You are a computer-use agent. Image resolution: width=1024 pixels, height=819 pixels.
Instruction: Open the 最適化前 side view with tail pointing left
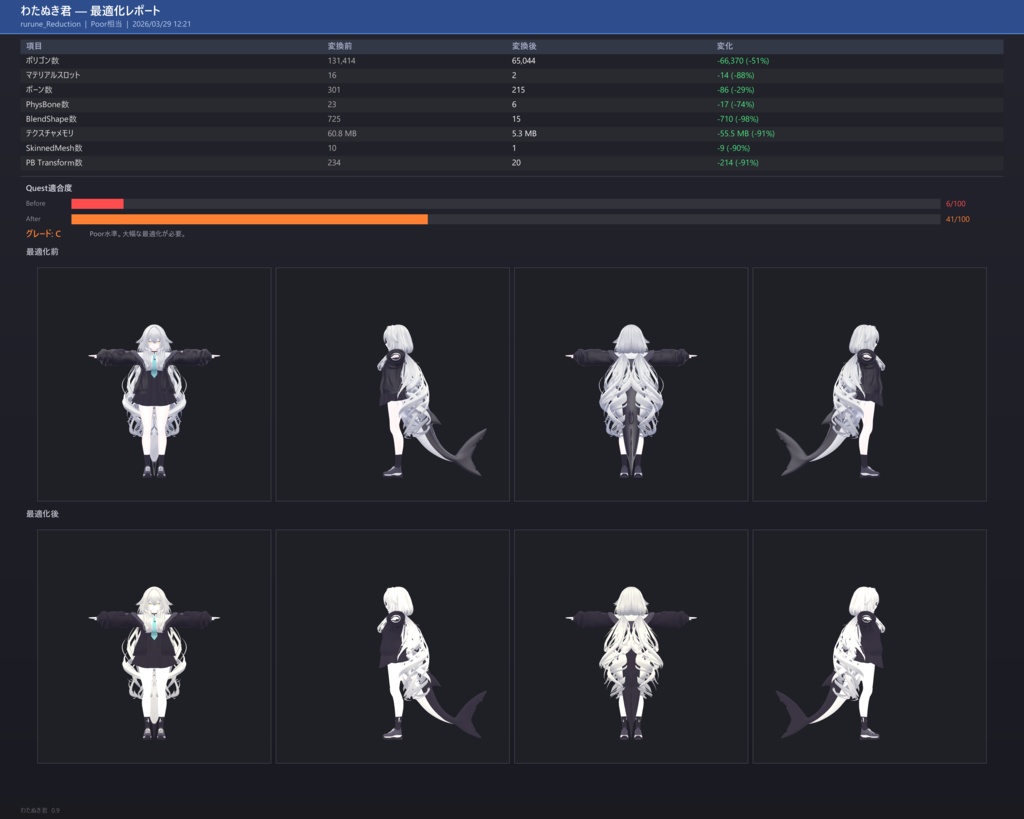[869, 384]
